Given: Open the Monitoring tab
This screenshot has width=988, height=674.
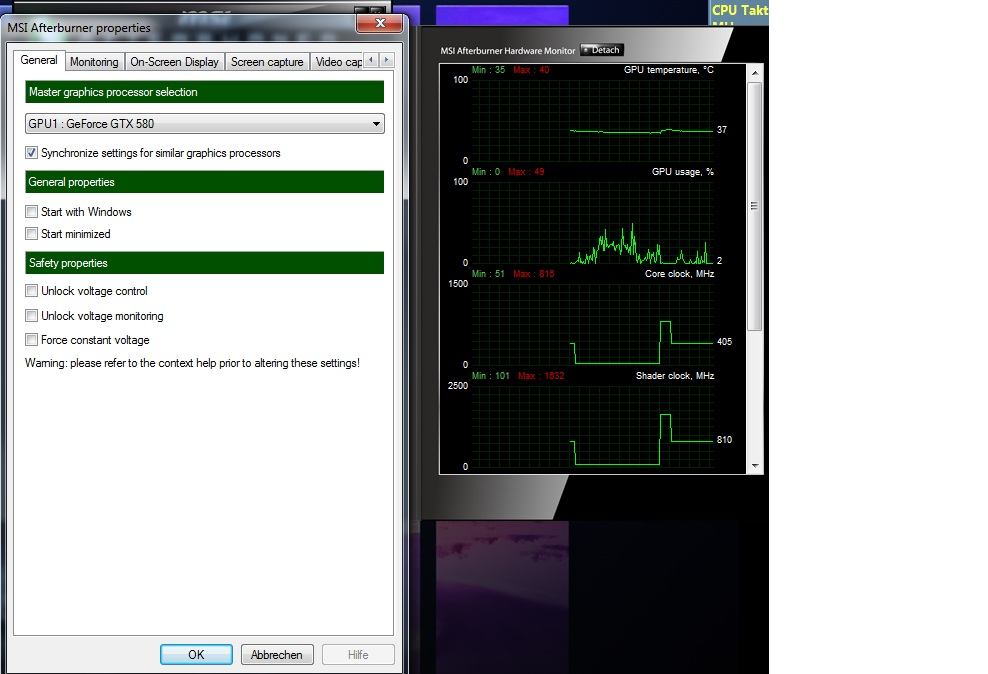Looking at the screenshot, I should [x=94, y=62].
